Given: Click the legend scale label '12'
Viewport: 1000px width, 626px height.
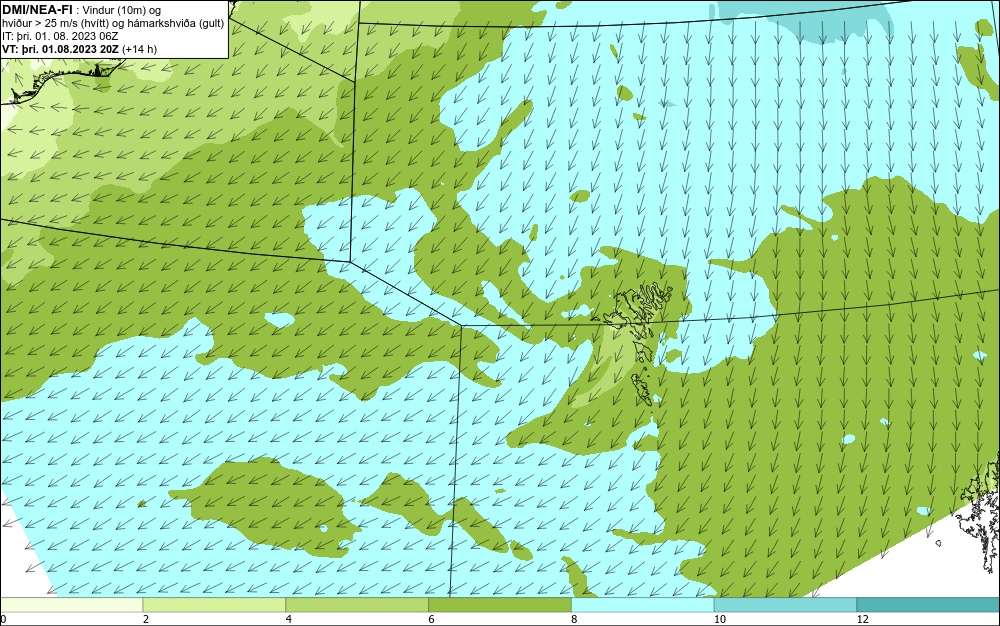Looking at the screenshot, I should [x=863, y=619].
